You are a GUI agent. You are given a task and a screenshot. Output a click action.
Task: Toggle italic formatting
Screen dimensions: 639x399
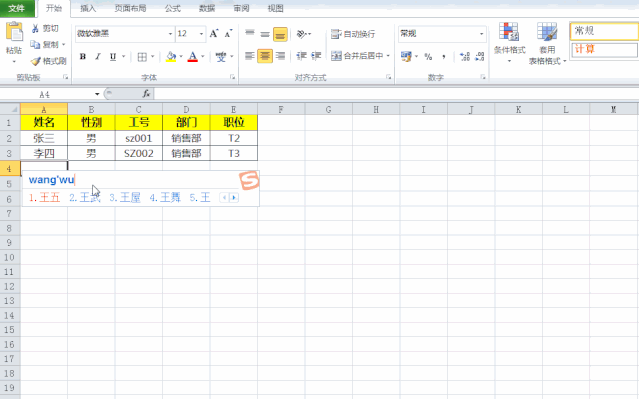point(97,57)
